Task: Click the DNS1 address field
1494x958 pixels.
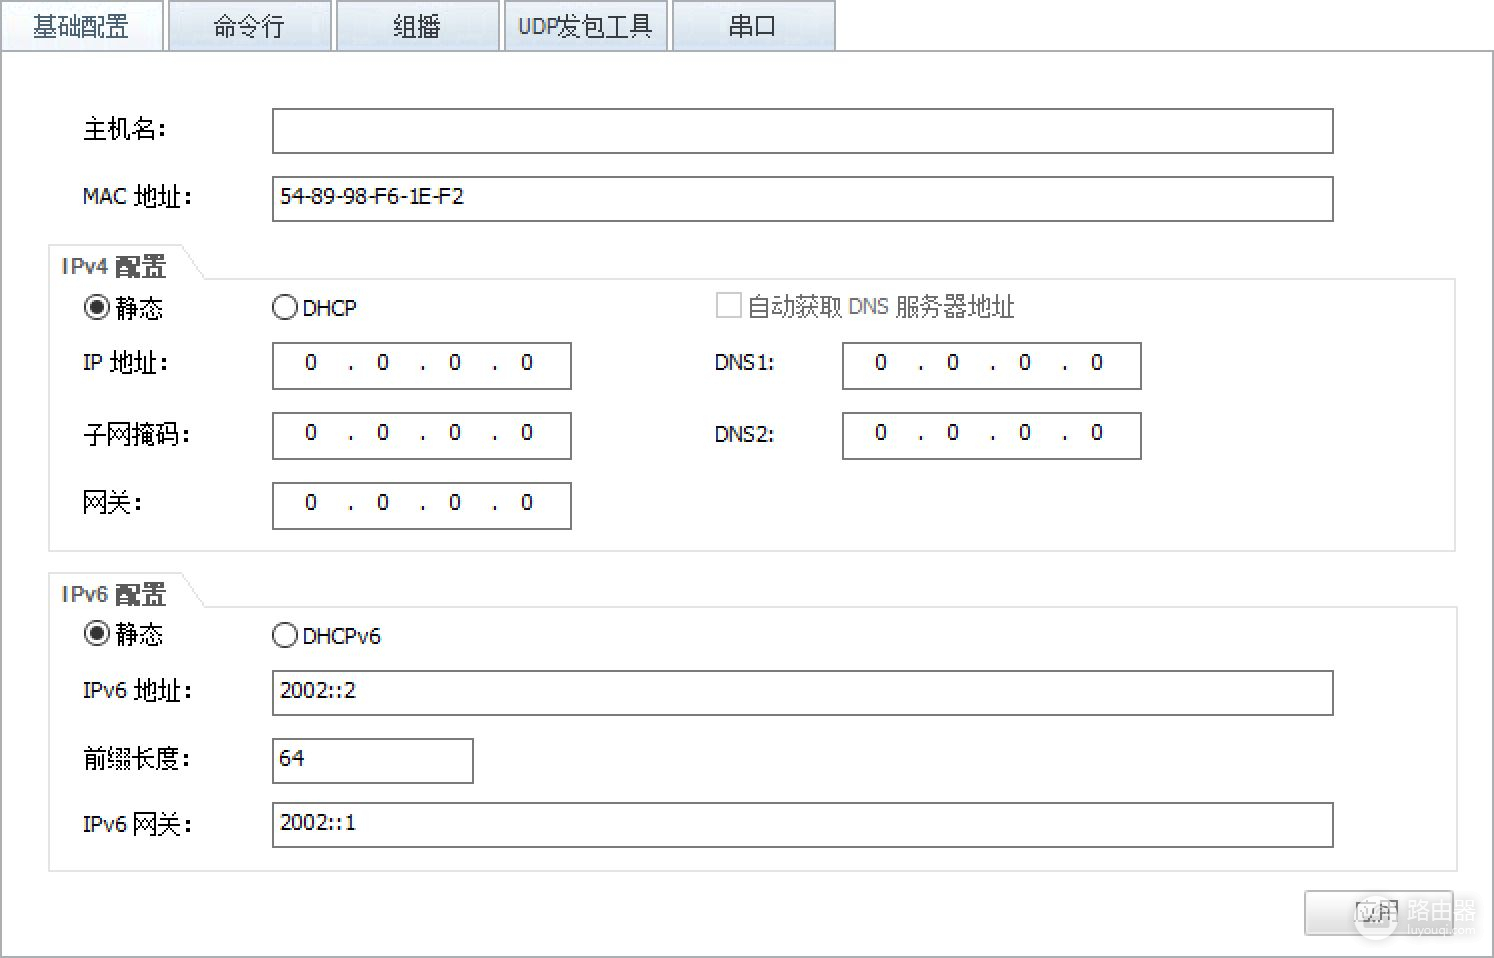Action: point(991,365)
